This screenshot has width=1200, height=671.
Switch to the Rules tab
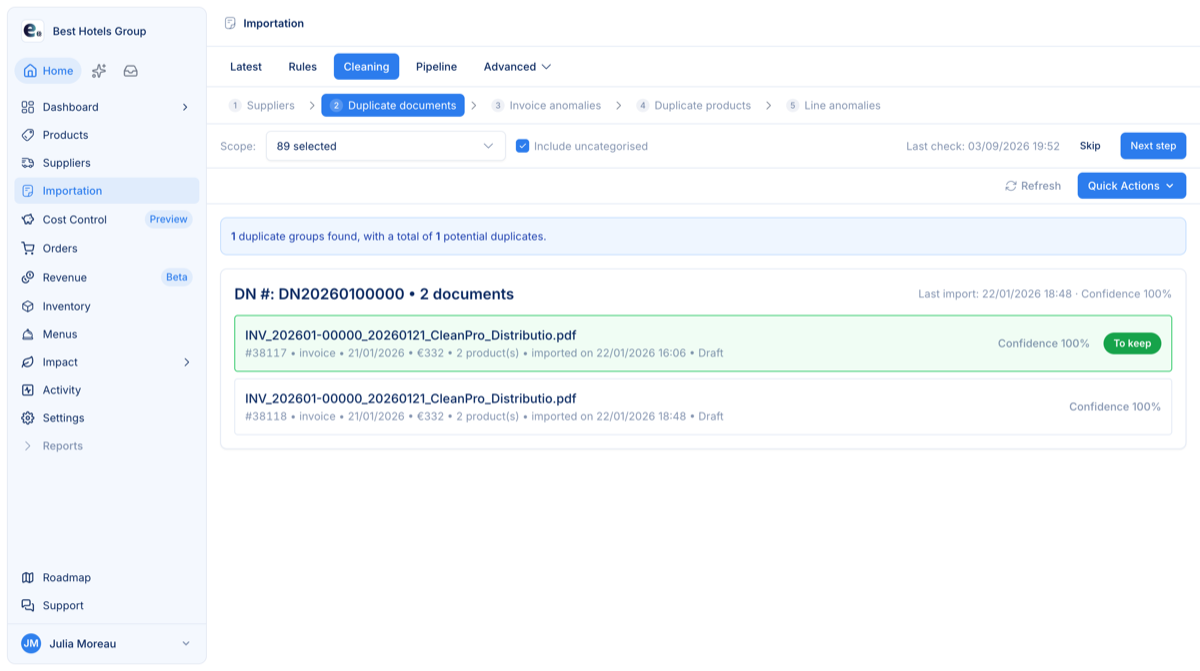(x=302, y=67)
